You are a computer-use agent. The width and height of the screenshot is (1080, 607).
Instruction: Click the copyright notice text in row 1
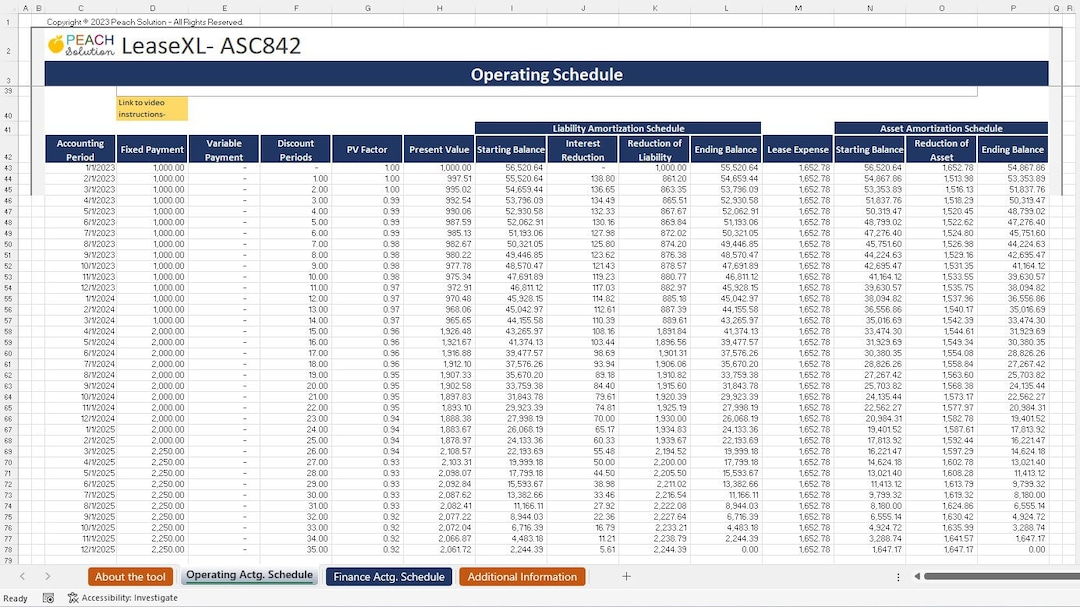pyautogui.click(x=145, y=22)
